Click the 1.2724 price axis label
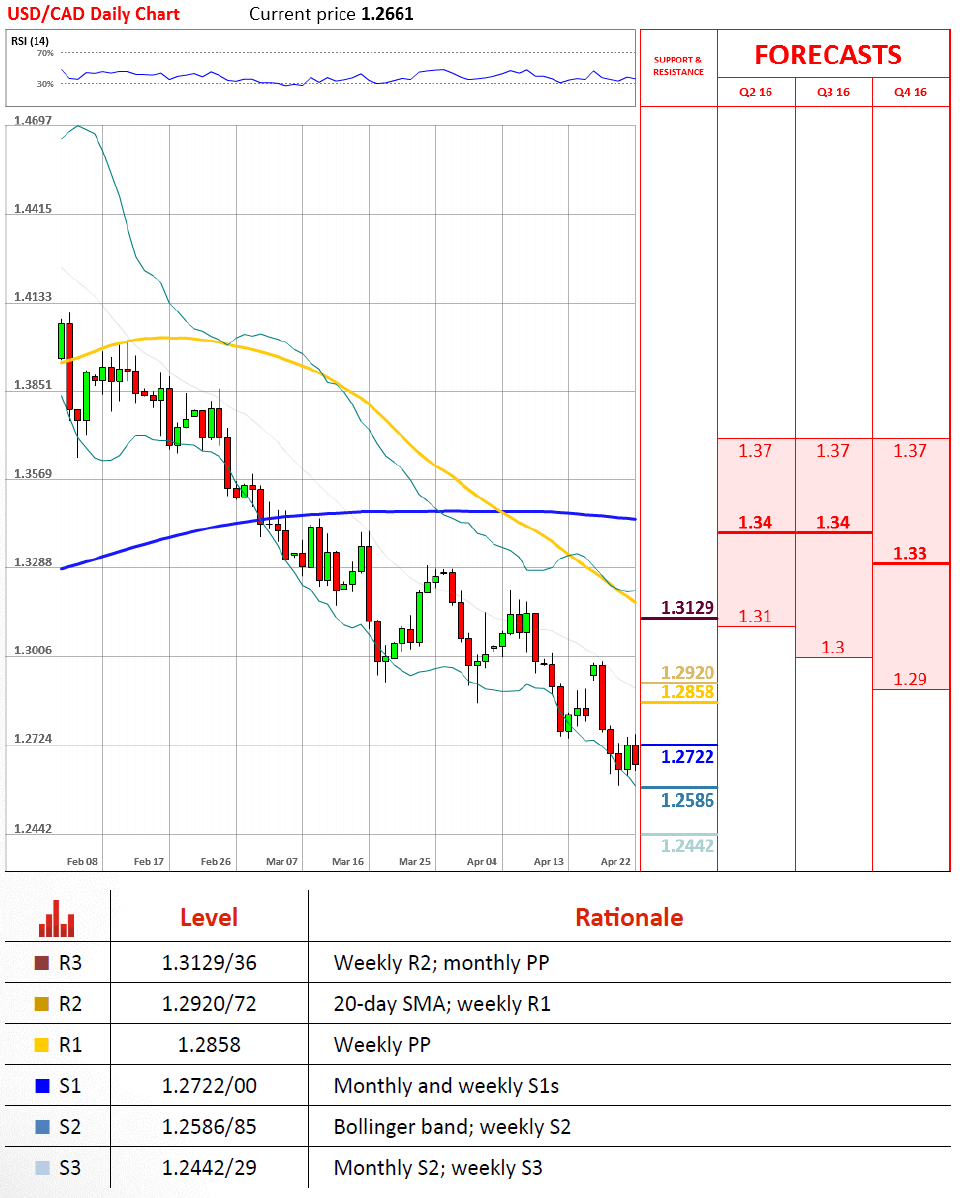 [x=33, y=739]
